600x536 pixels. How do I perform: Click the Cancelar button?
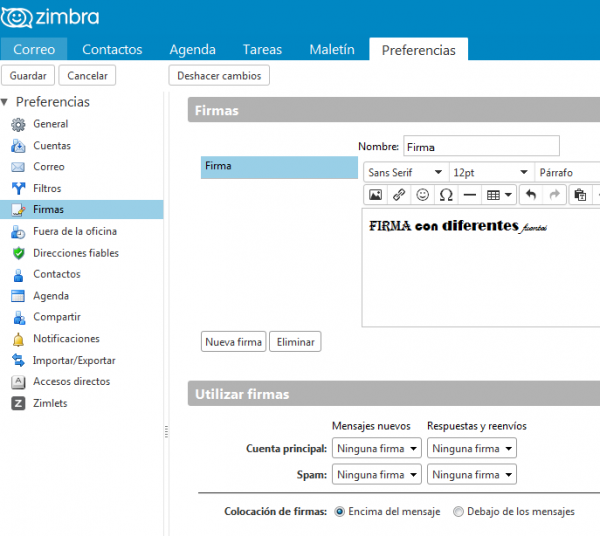coord(87,75)
